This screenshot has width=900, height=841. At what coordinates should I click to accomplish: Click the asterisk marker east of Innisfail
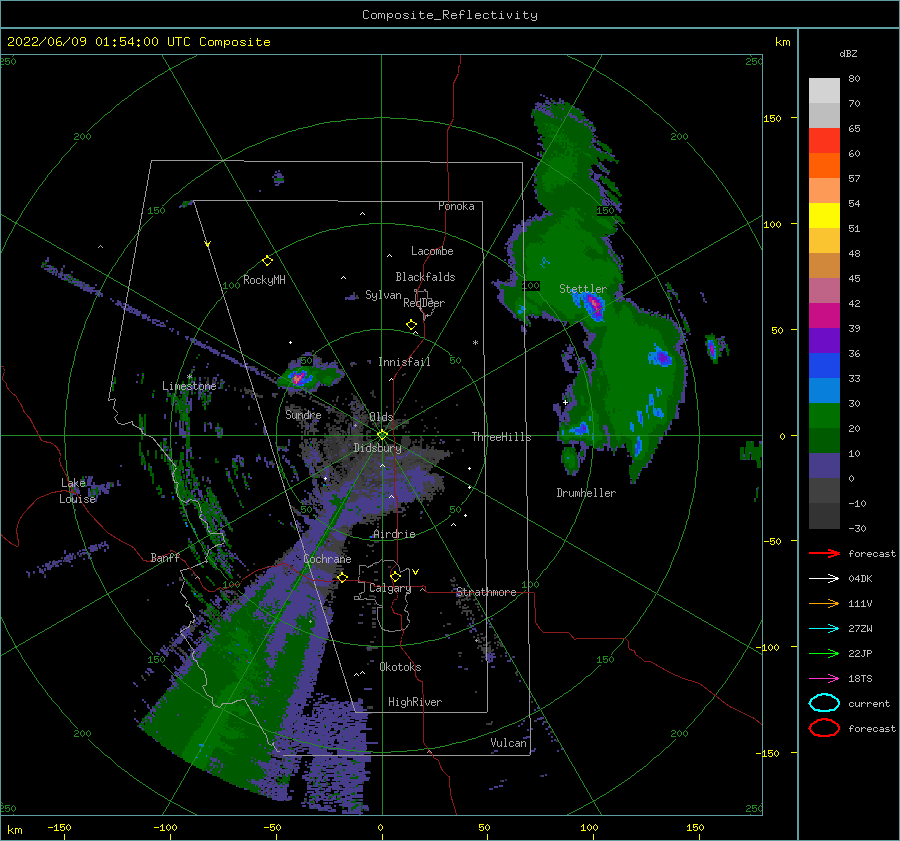click(475, 343)
